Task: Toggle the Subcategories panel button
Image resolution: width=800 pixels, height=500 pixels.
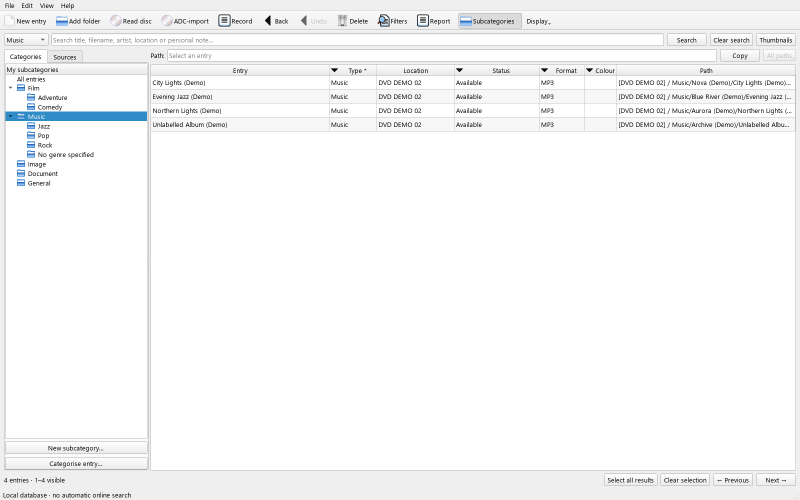Action: coord(489,21)
